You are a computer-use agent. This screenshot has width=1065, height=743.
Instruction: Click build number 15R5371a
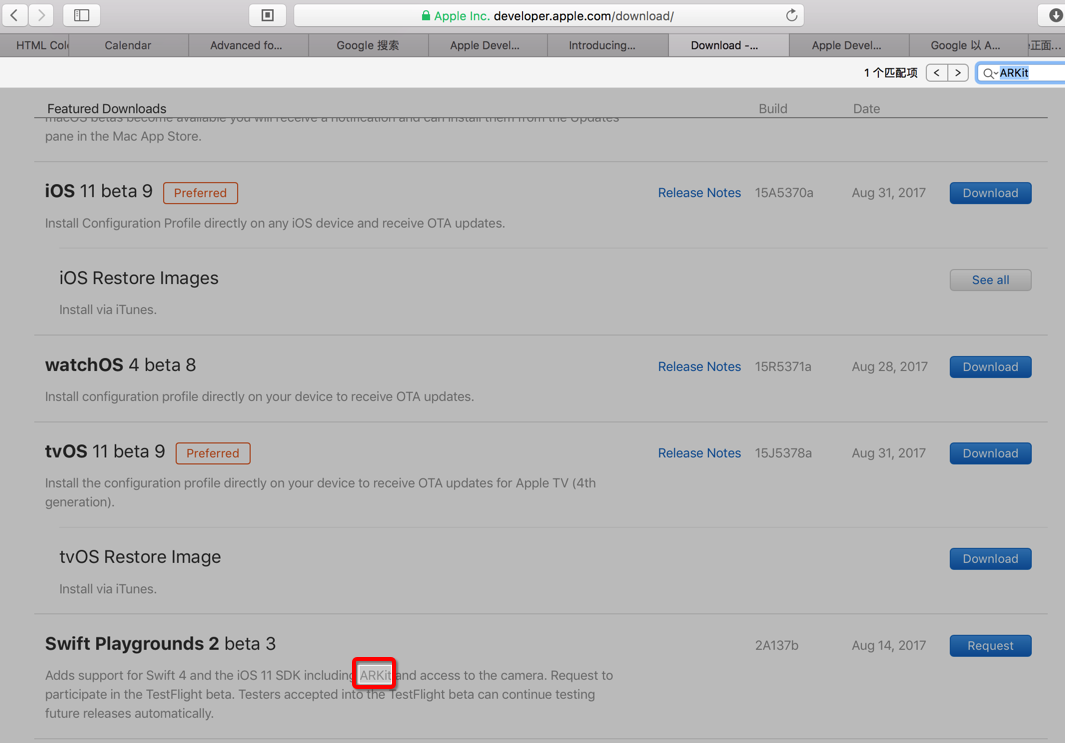pyautogui.click(x=783, y=367)
